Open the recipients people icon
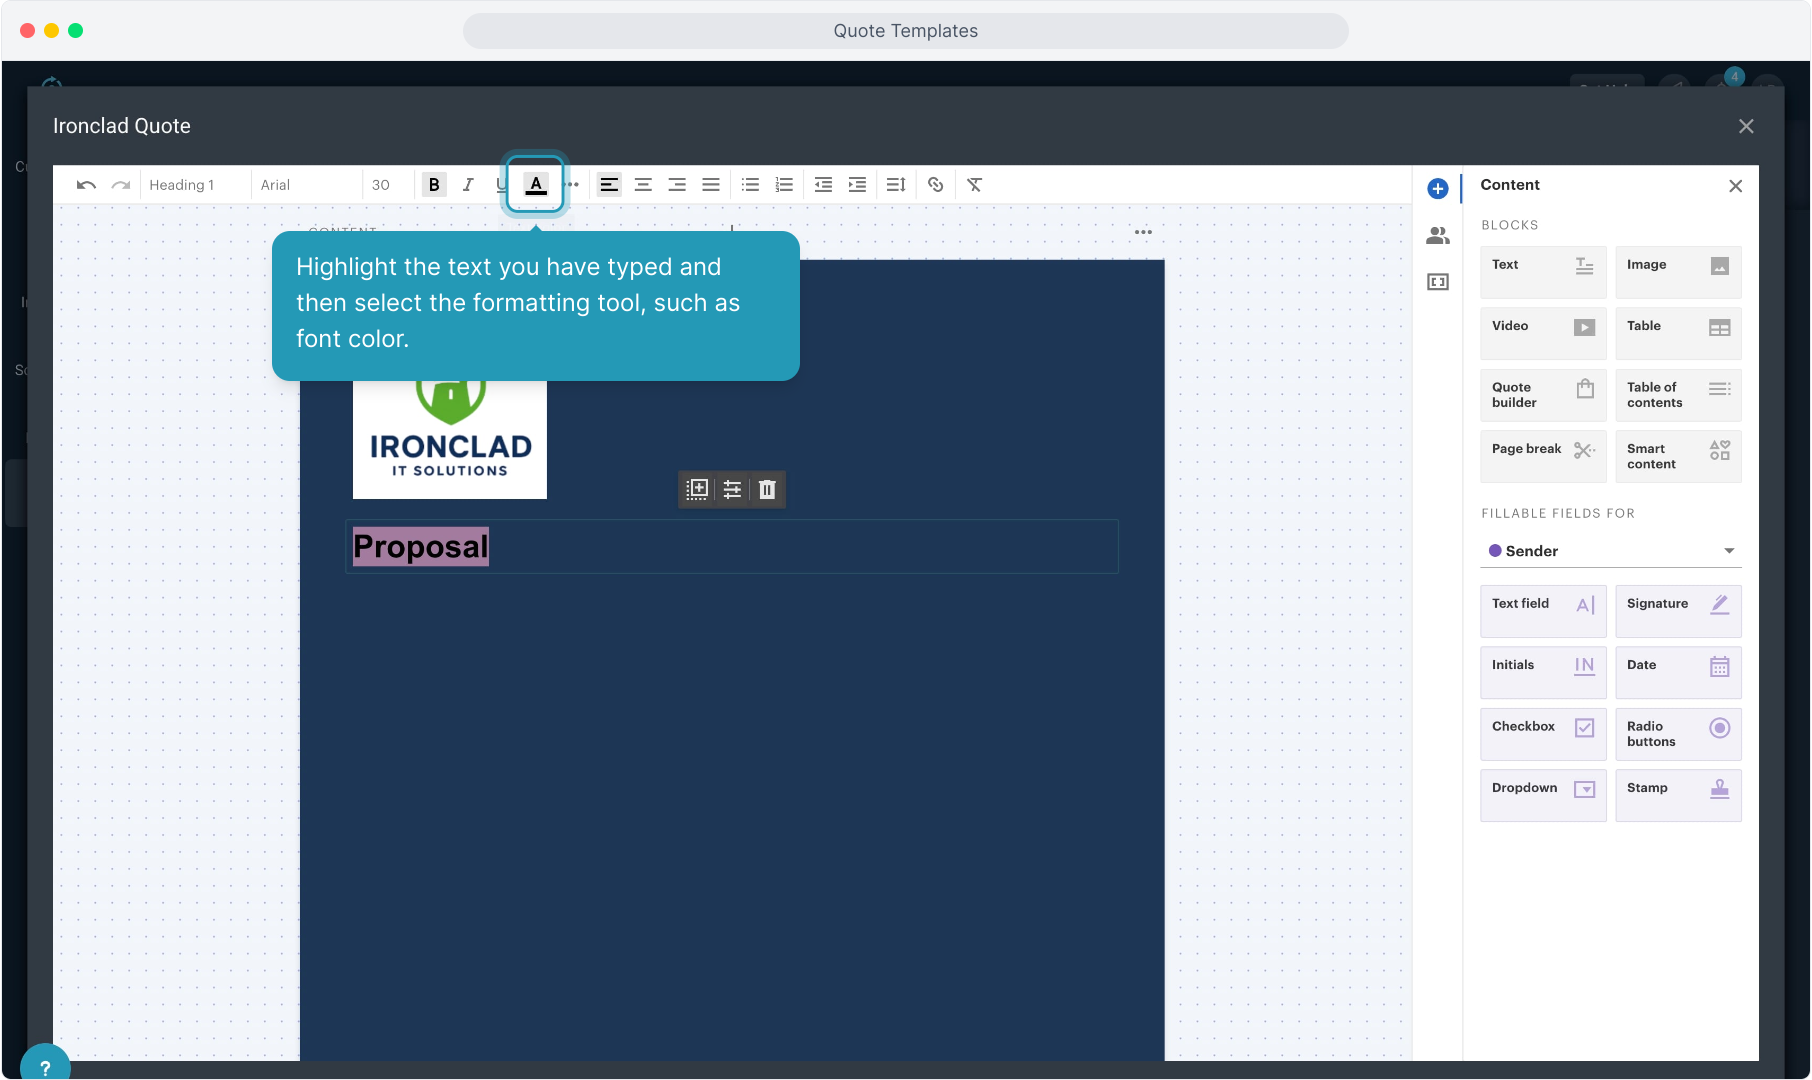The width and height of the screenshot is (1812, 1080). (x=1438, y=236)
